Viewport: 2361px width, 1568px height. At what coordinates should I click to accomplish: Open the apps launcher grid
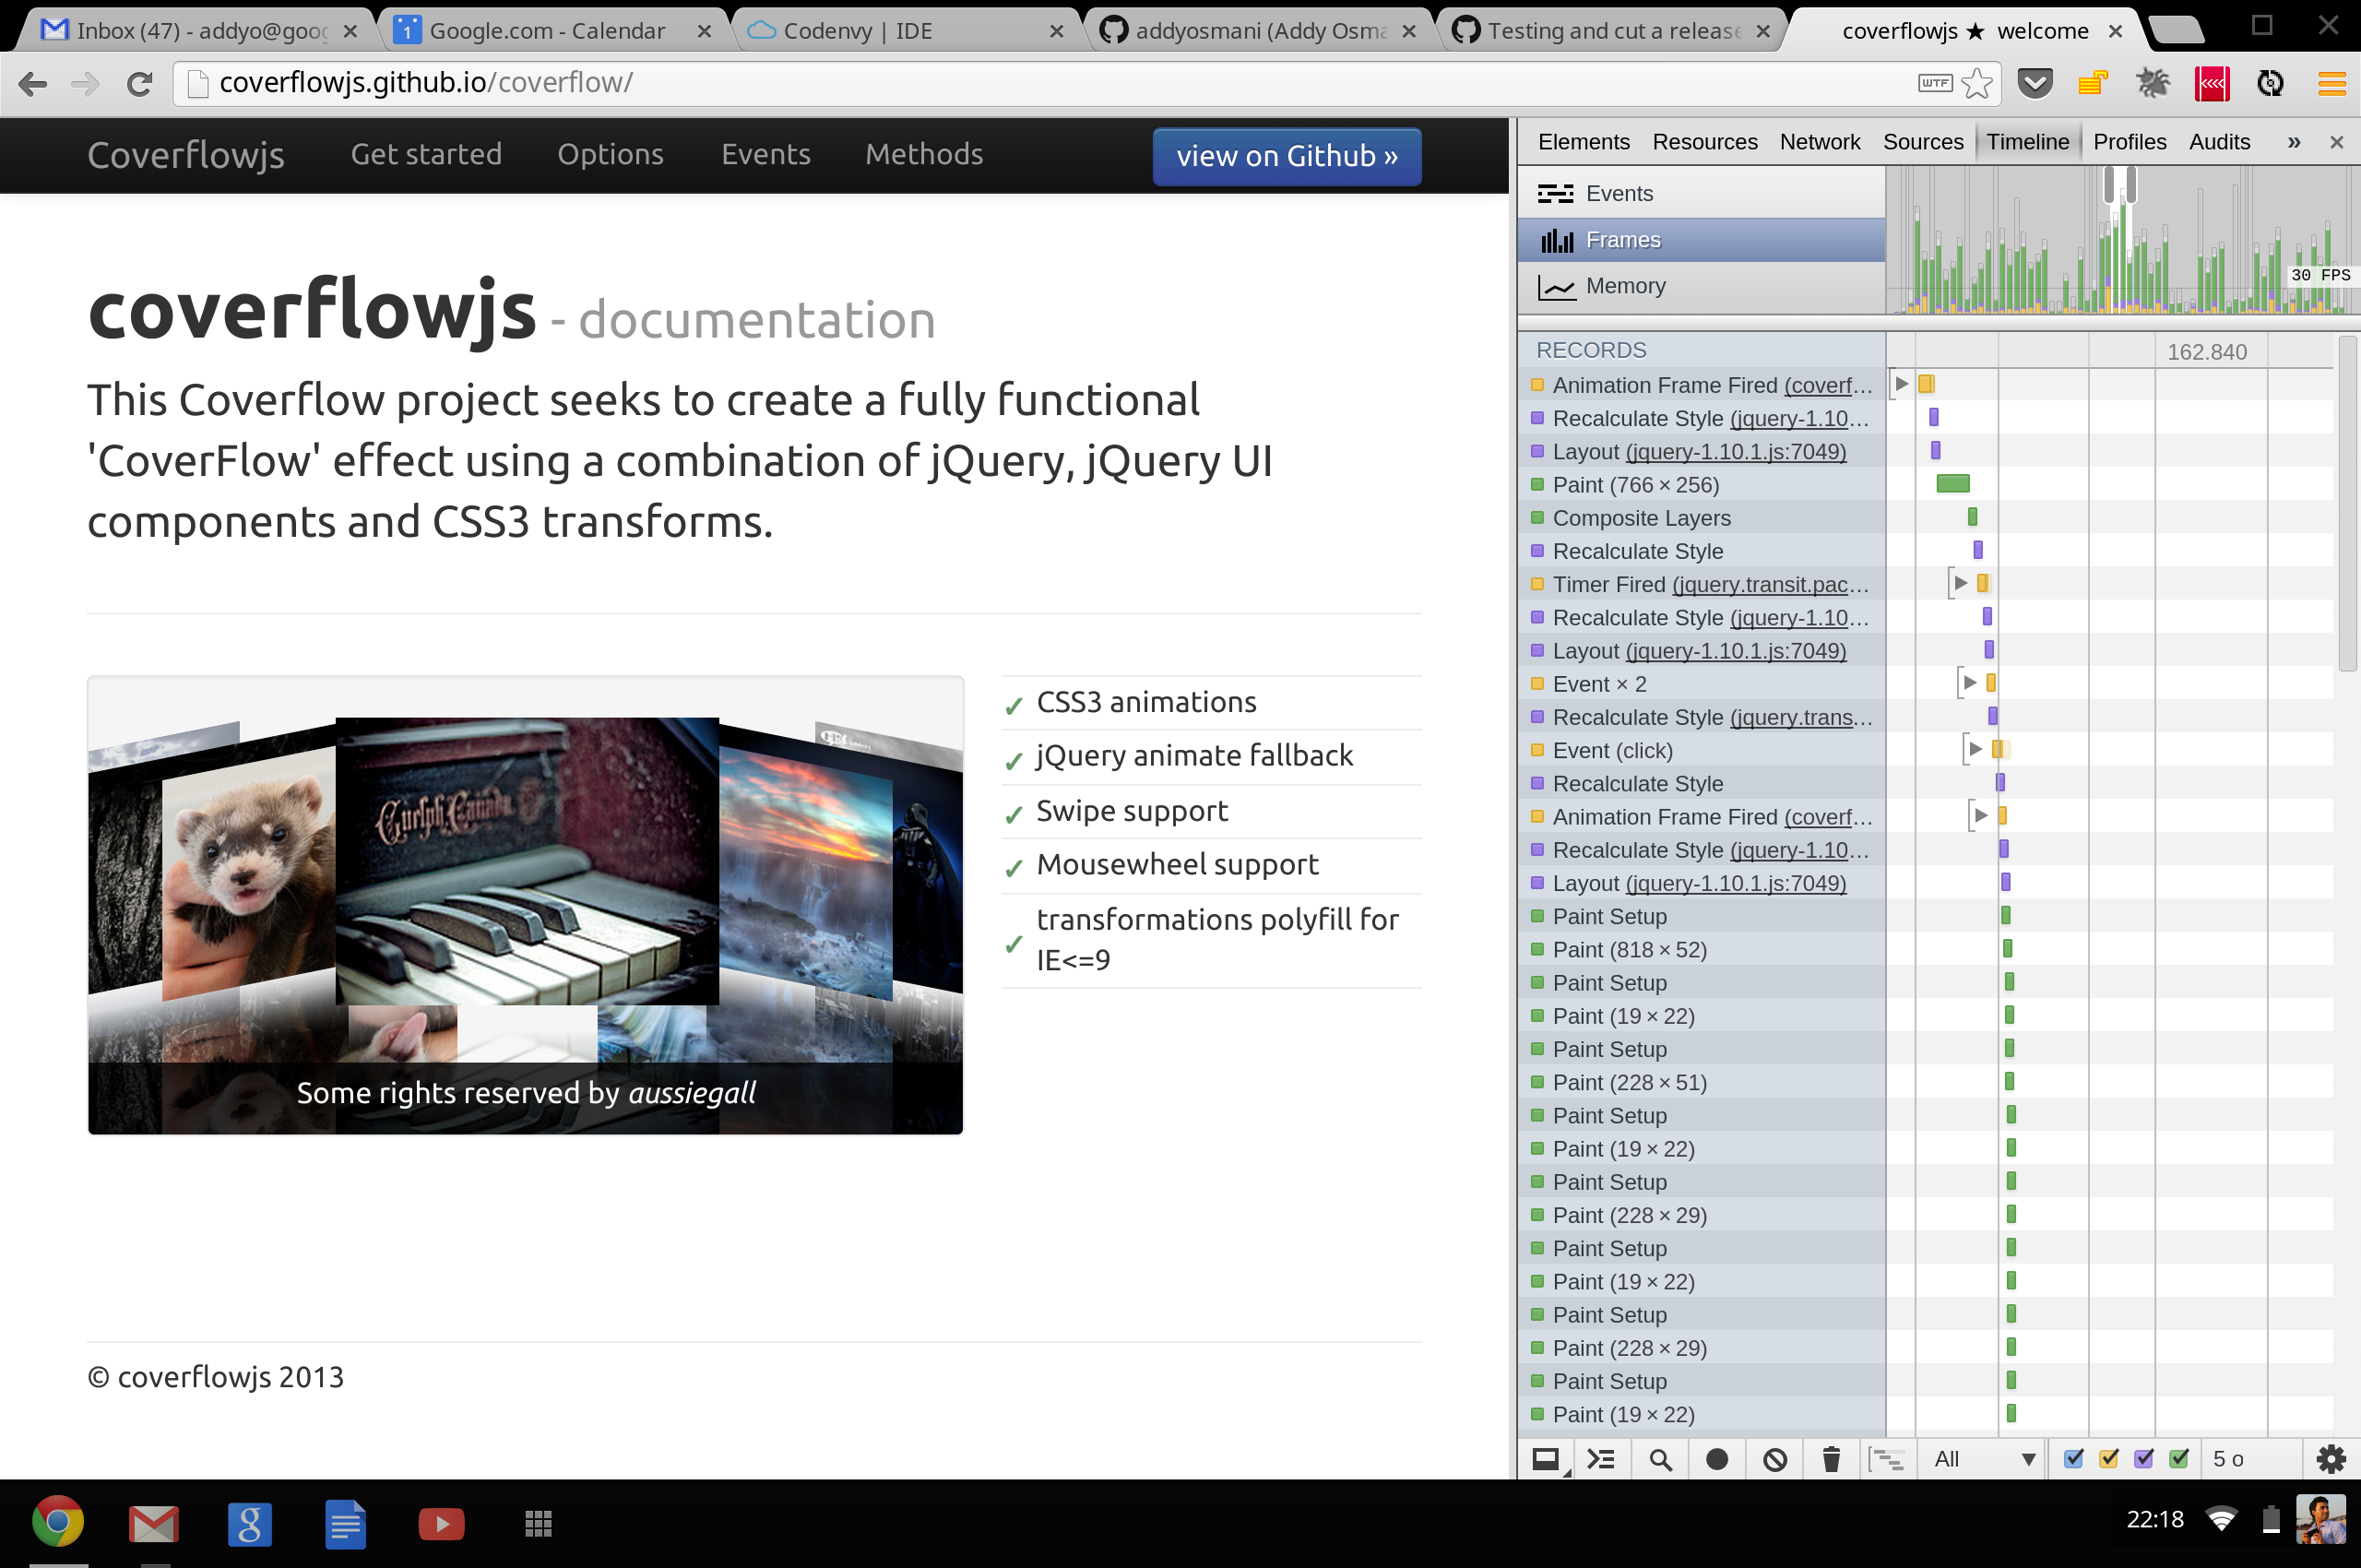click(538, 1524)
